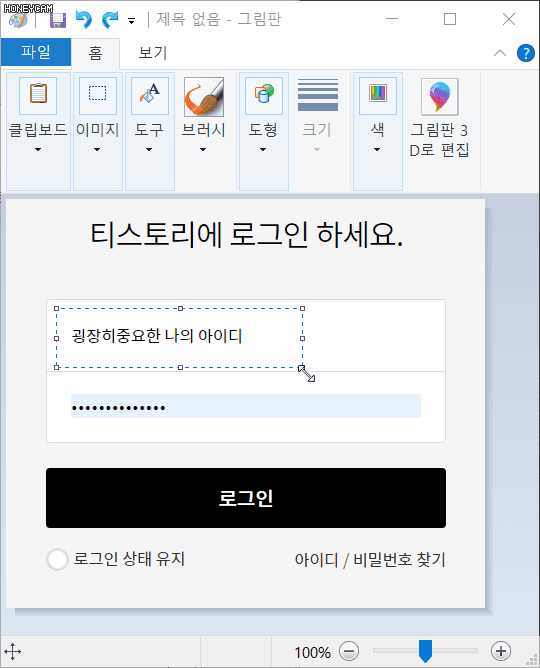Toggle the 로그인 상태 유지 radio circle

click(57, 559)
